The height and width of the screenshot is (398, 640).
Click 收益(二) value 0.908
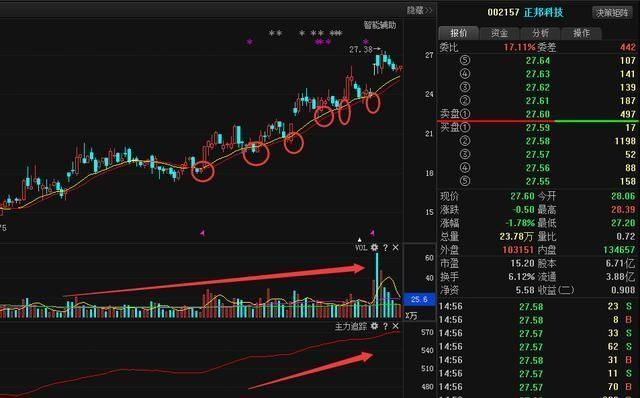click(x=623, y=290)
